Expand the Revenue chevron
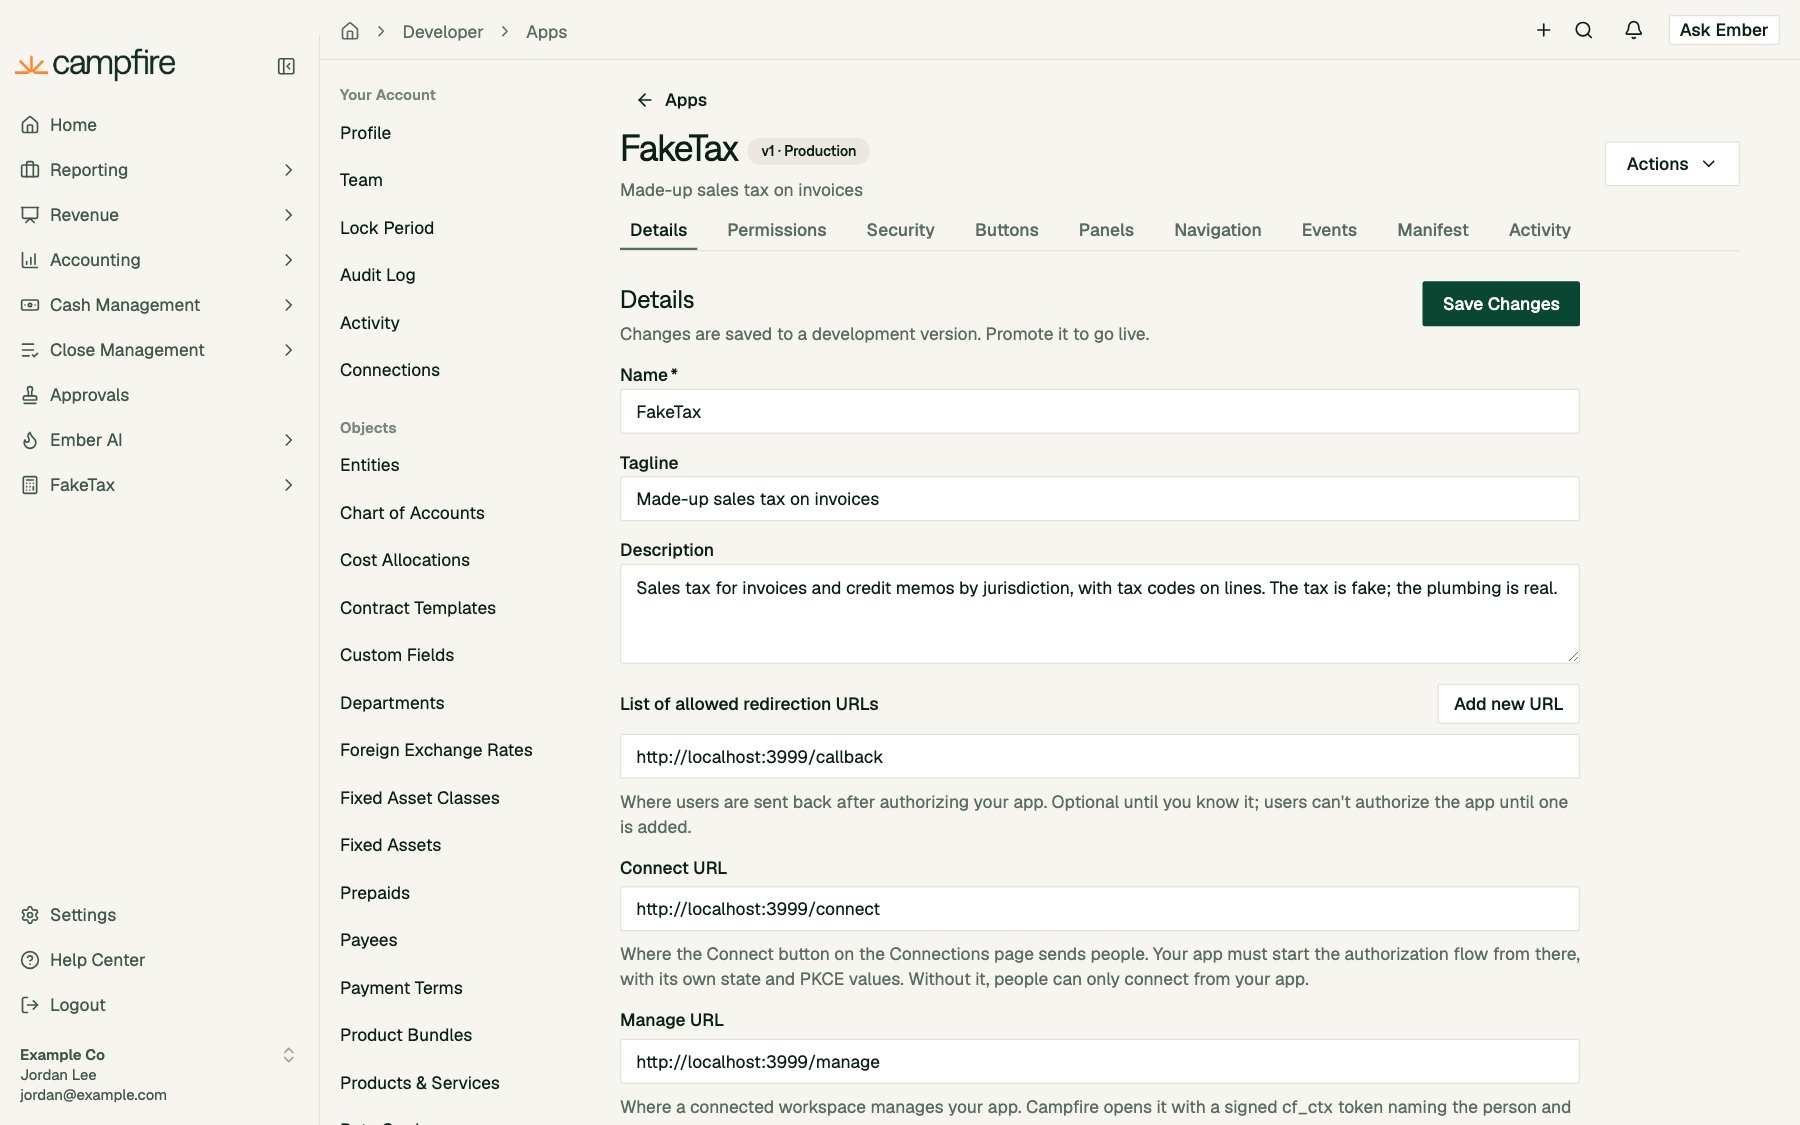This screenshot has width=1800, height=1125. [x=288, y=215]
